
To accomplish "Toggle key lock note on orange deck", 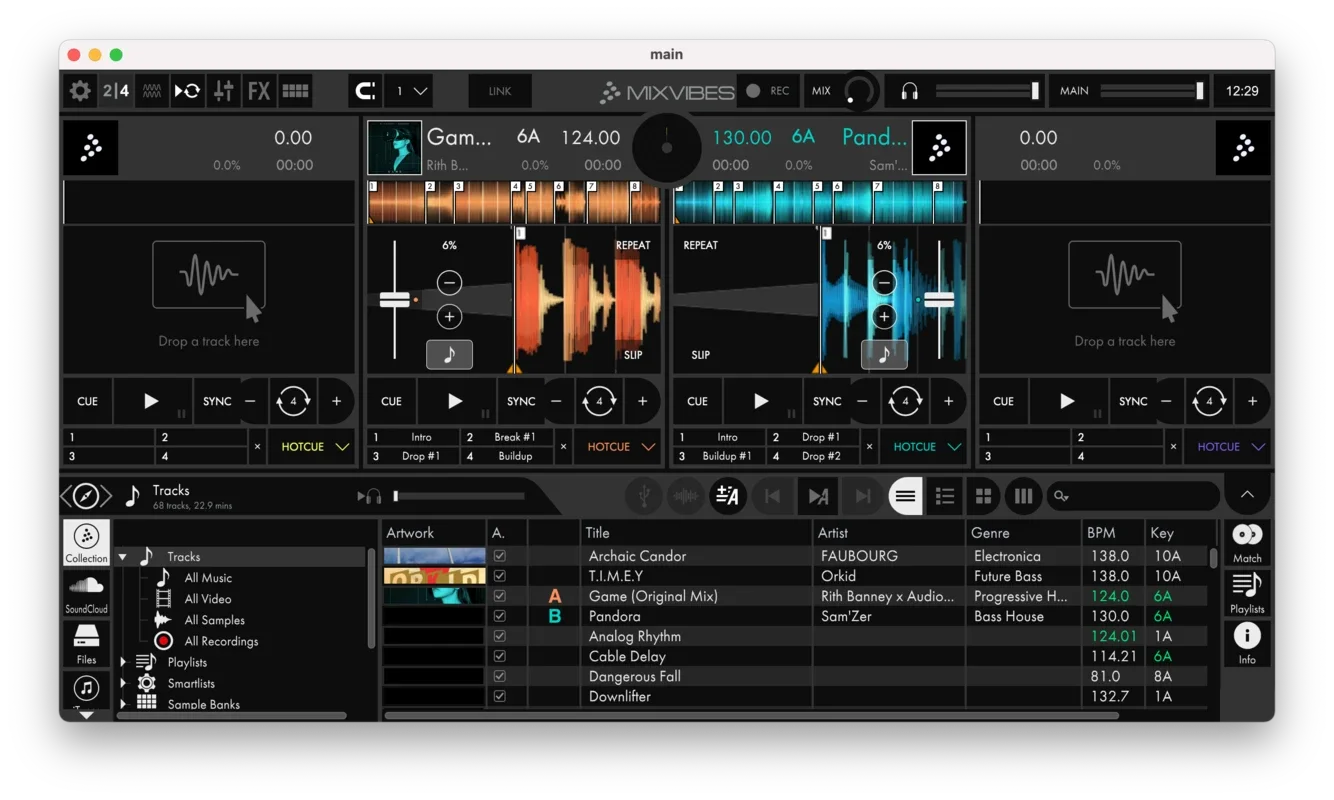I will pyautogui.click(x=449, y=354).
